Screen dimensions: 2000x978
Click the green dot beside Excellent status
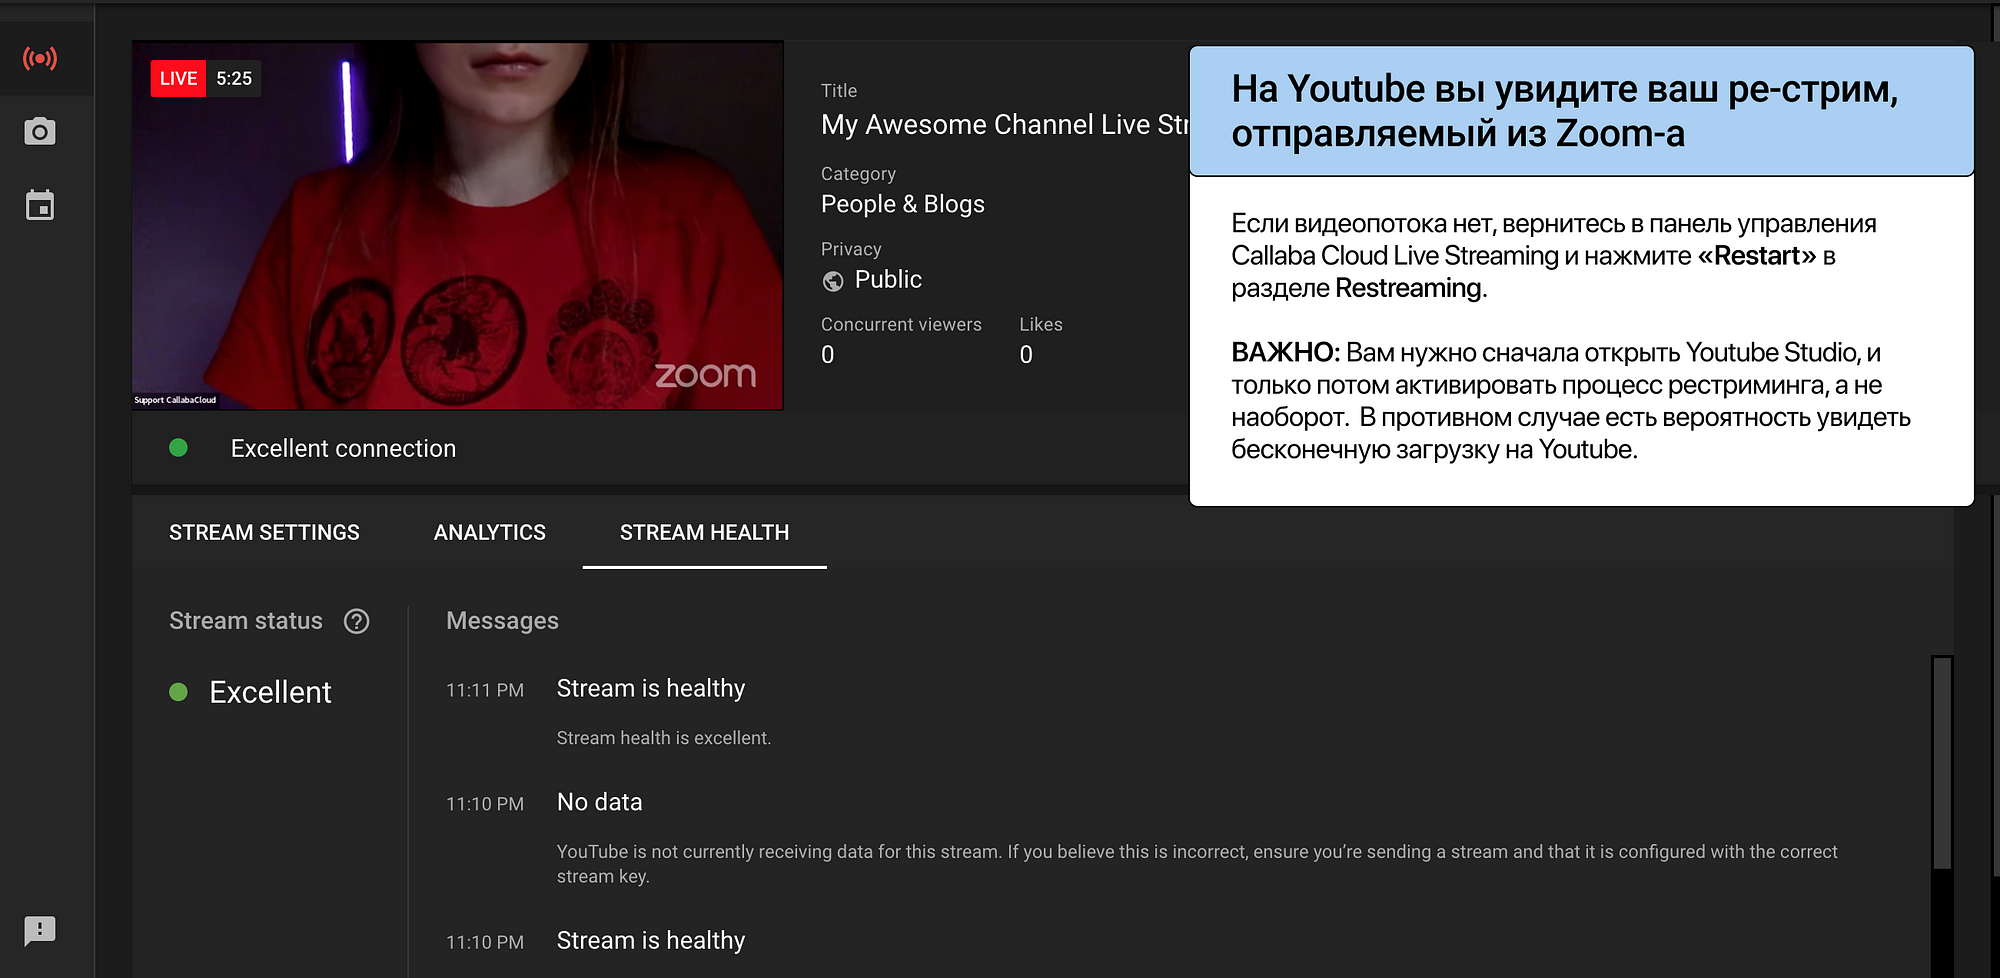coord(178,692)
